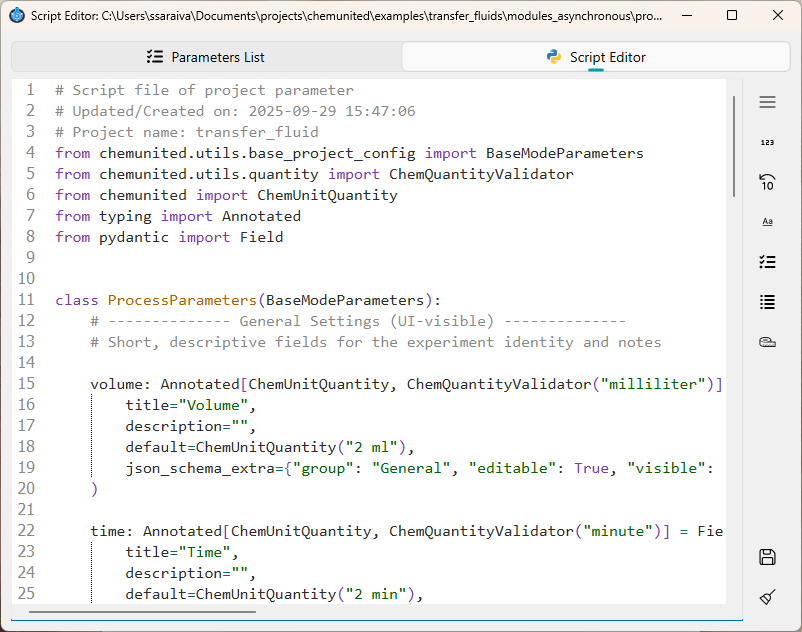This screenshot has height=632, width=802.
Task: Click the text '# Script file of project parameter'
Action: [x=204, y=91]
